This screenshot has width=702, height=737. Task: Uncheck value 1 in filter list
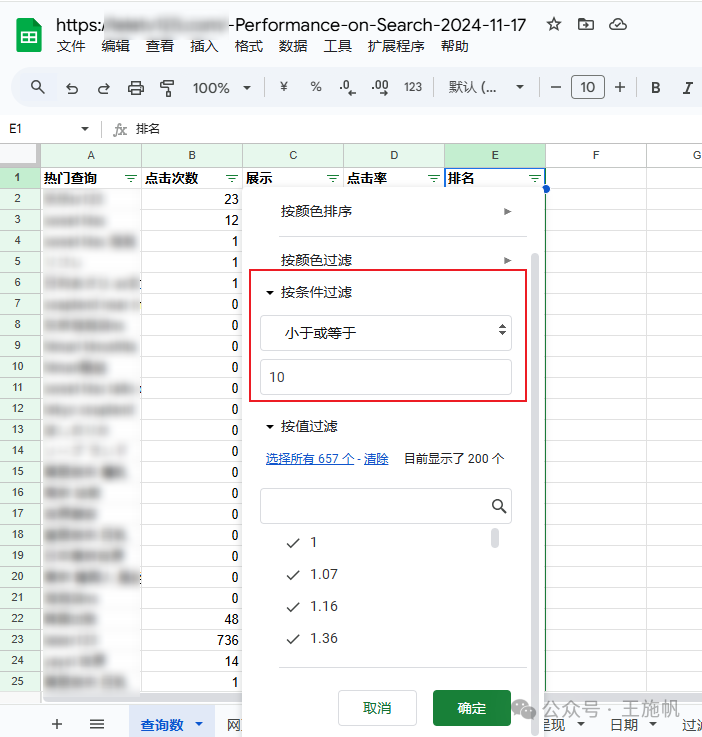click(293, 543)
